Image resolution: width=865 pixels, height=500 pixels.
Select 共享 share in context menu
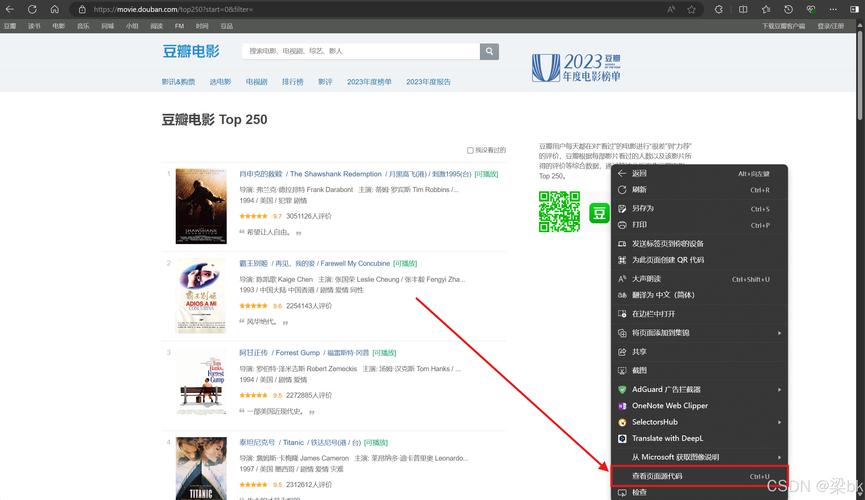point(699,352)
